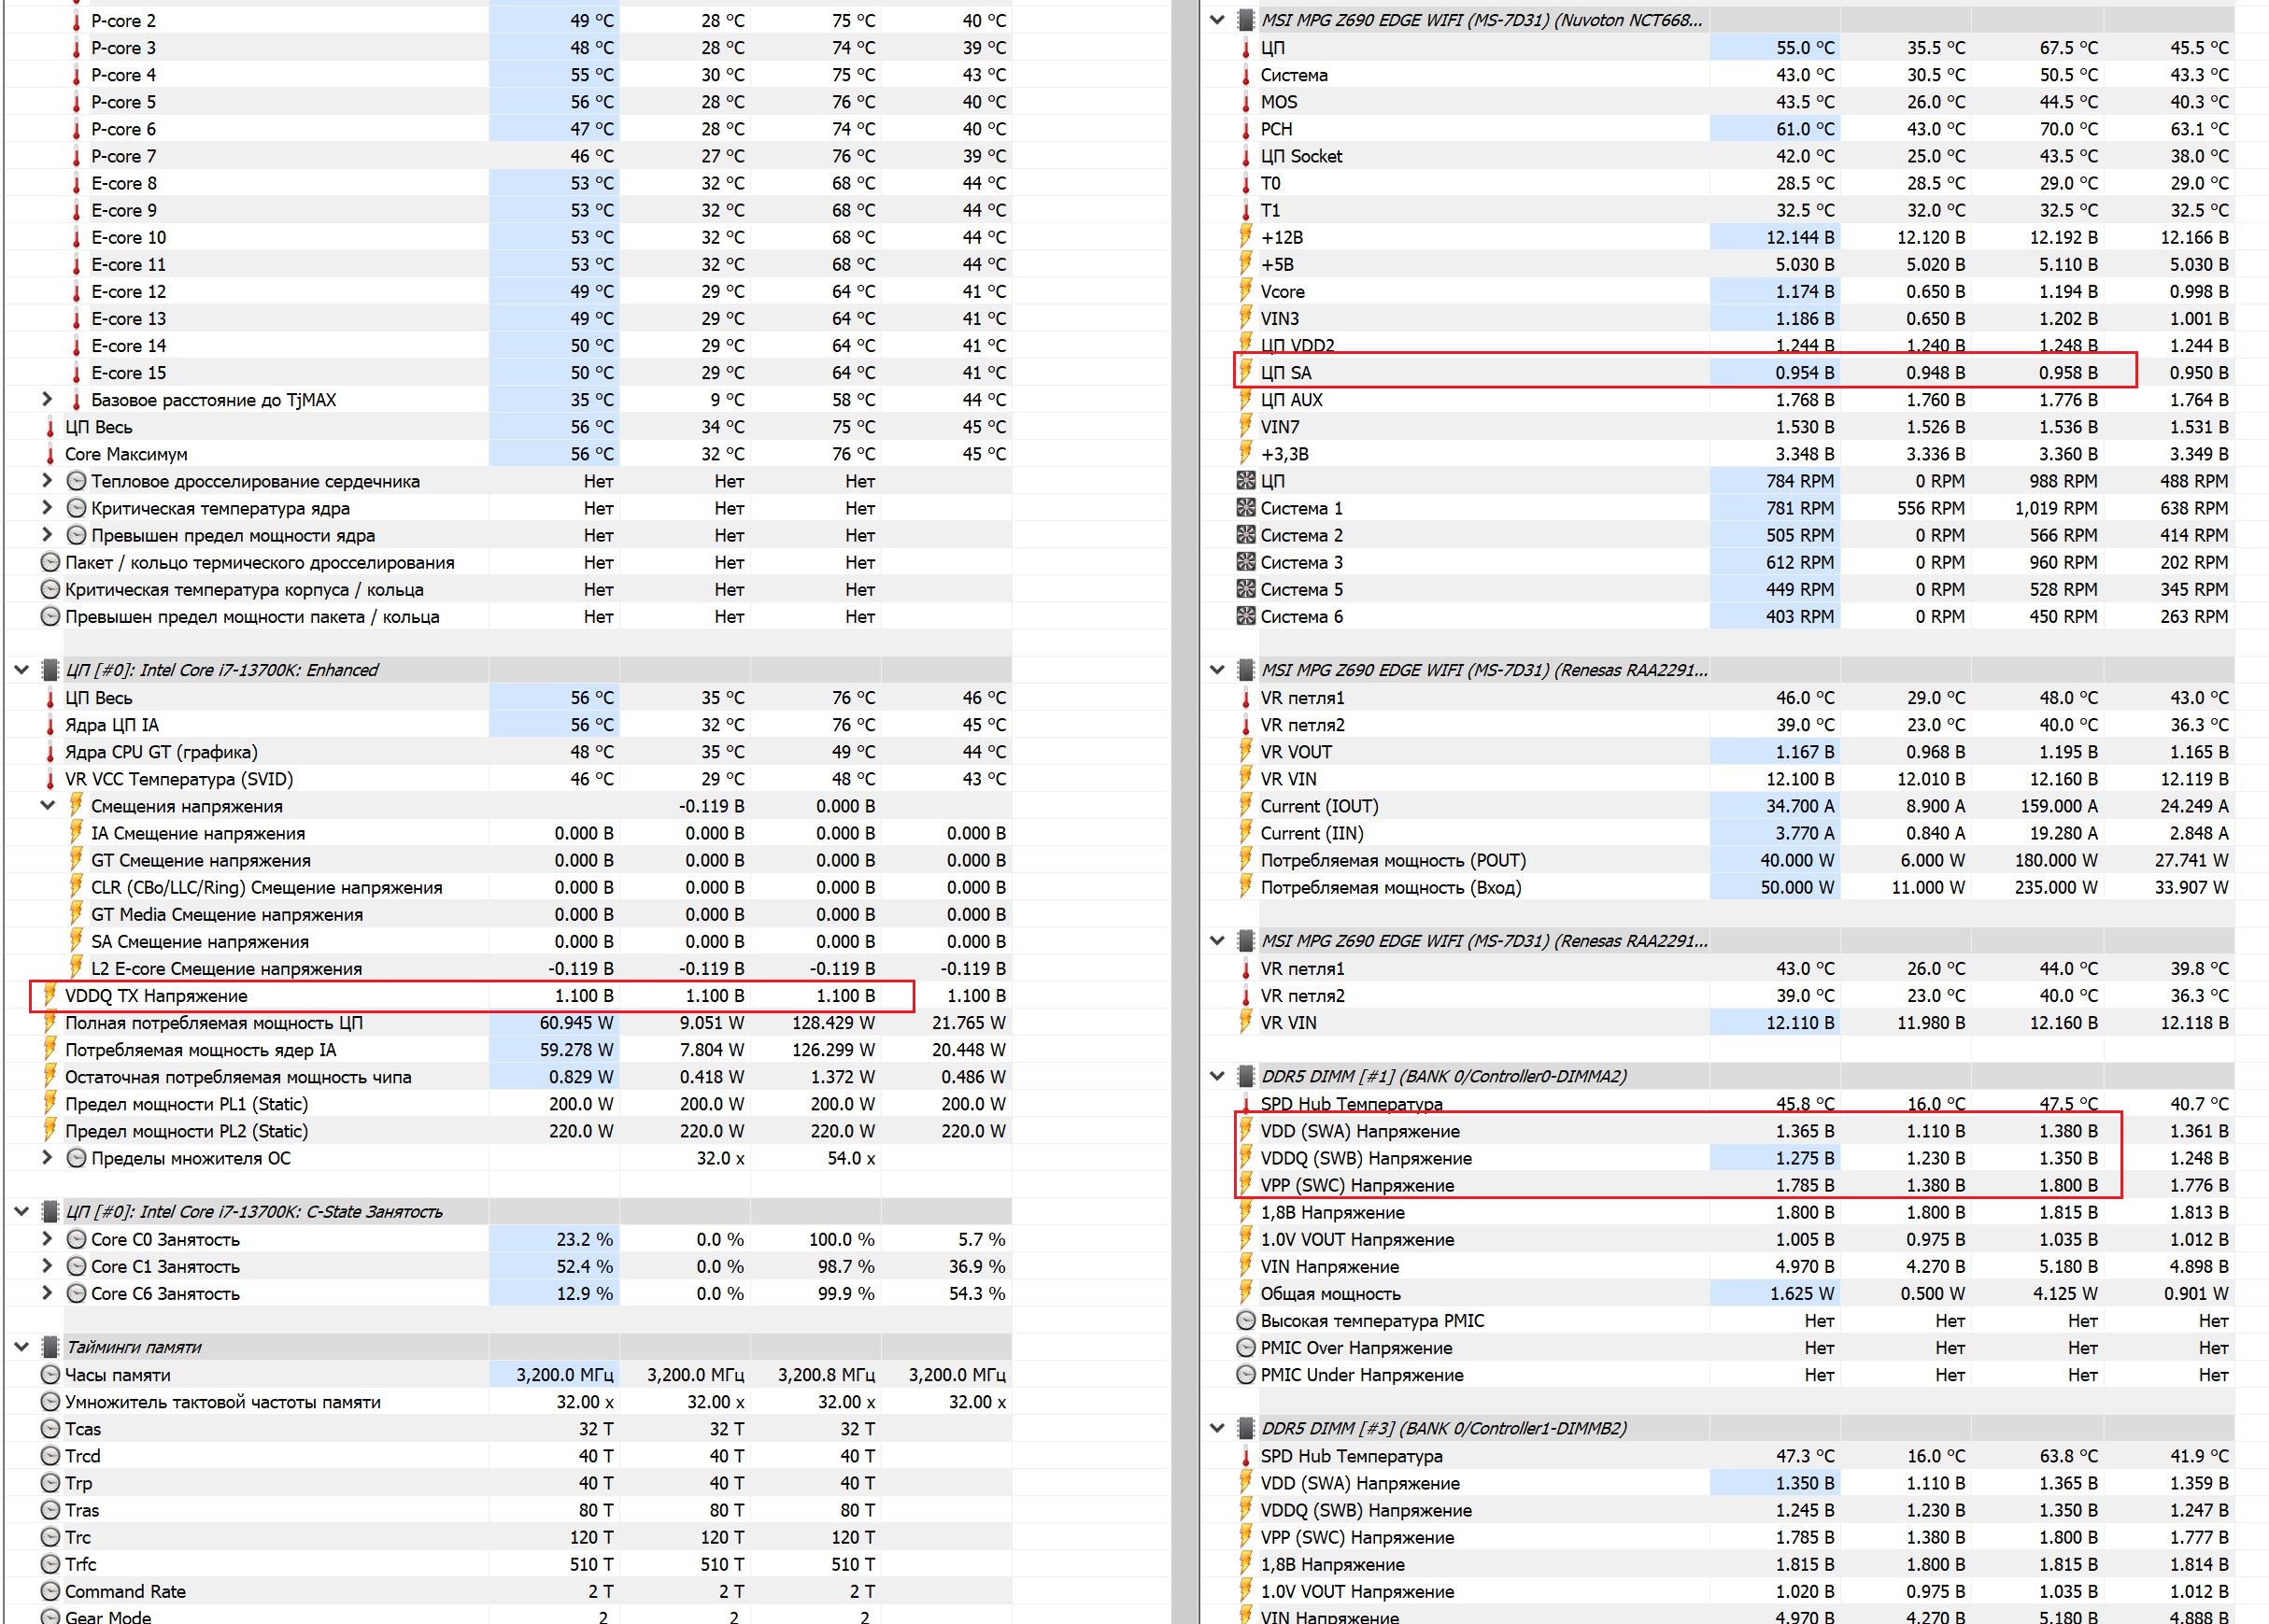Click chip icon of Тайминги памяти section

click(x=50, y=1347)
